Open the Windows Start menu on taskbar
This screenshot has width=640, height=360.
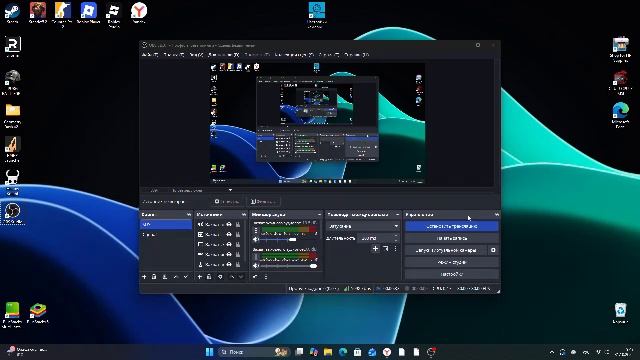[209, 352]
